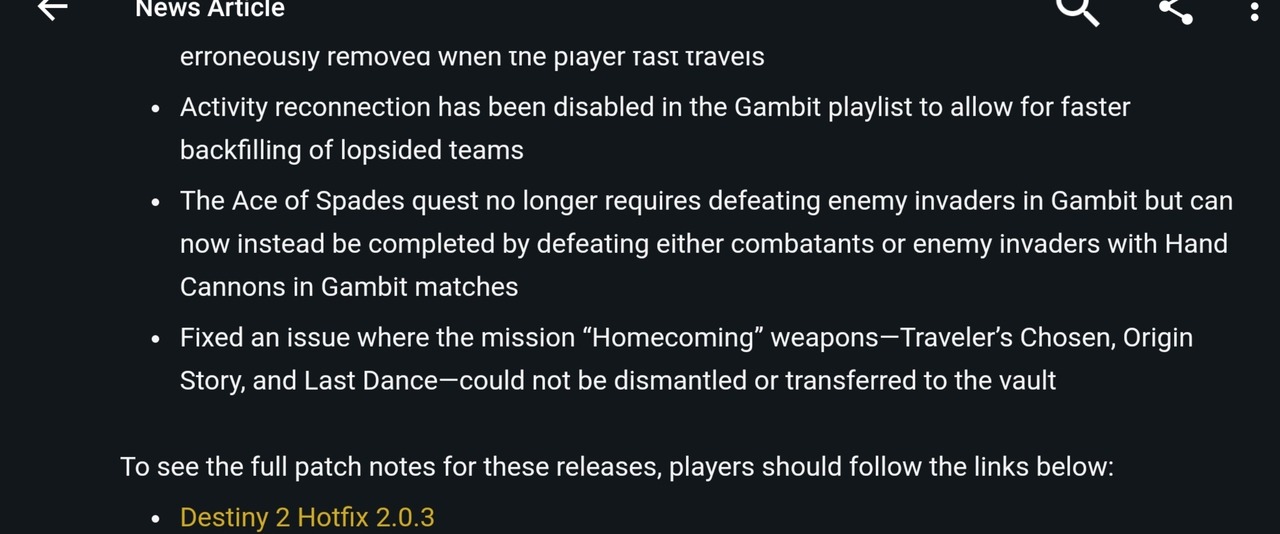Click the phrase 'backfilling of lopsided teams'
Screen dimensions: 1280x534
pos(352,150)
